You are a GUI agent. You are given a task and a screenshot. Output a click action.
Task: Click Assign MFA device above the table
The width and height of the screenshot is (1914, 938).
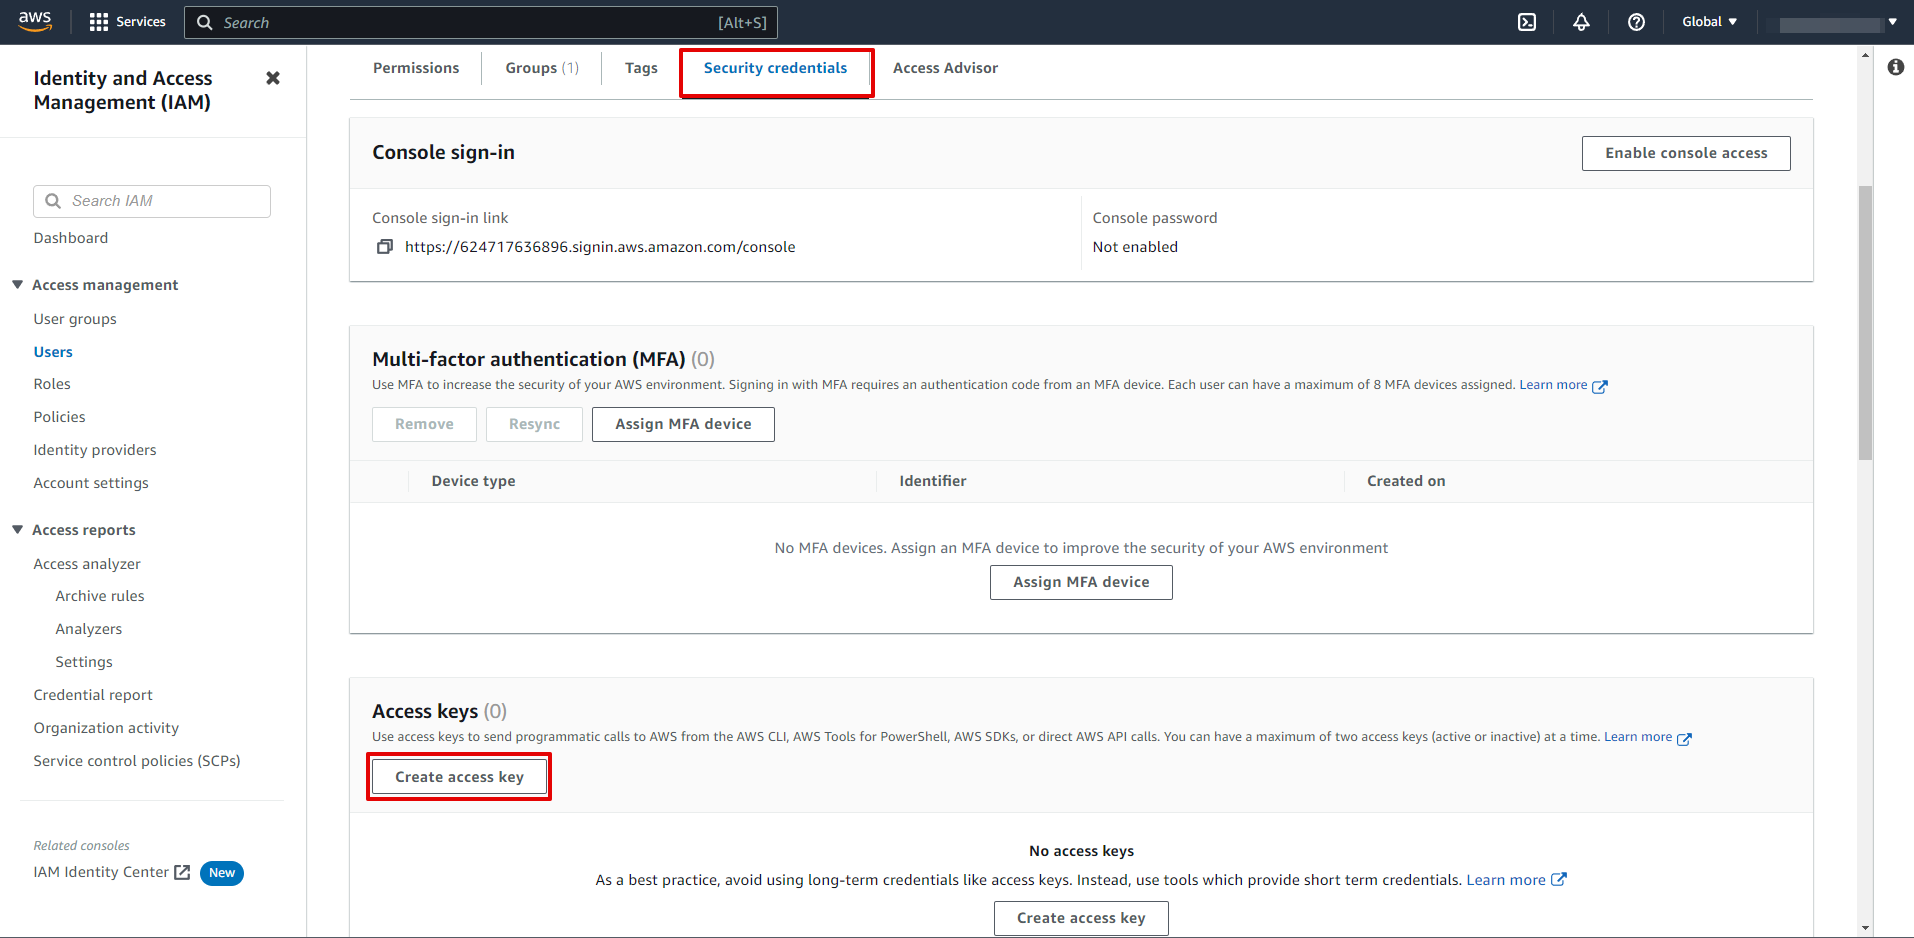683,424
